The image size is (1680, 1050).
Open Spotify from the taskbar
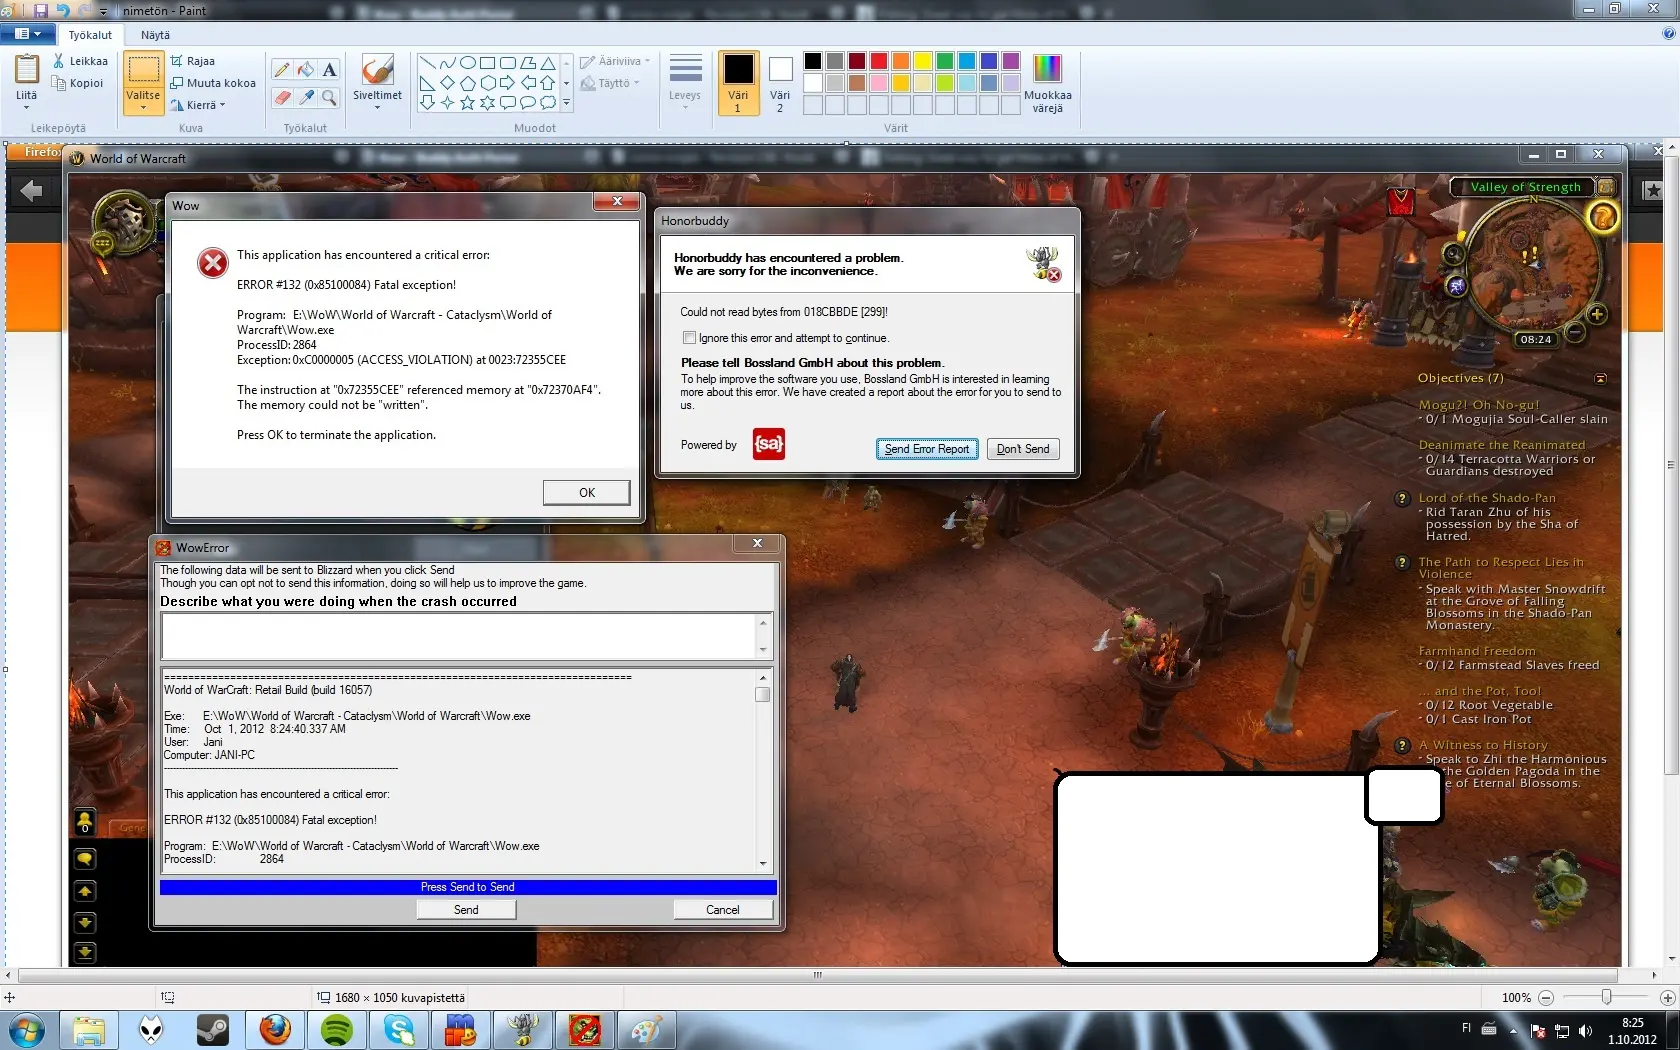coord(337,1030)
